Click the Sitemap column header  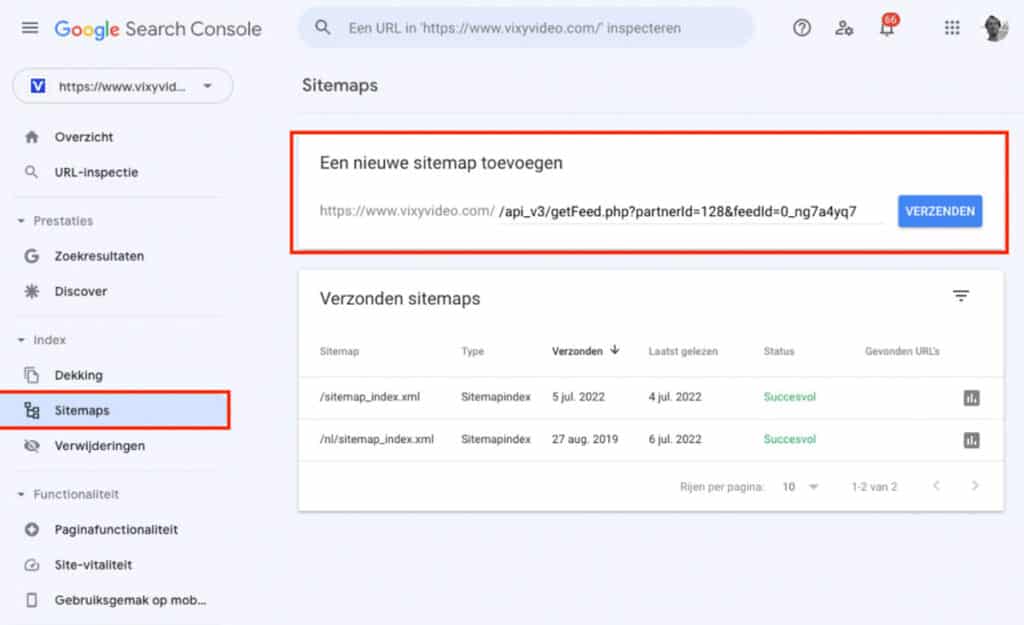tap(339, 351)
